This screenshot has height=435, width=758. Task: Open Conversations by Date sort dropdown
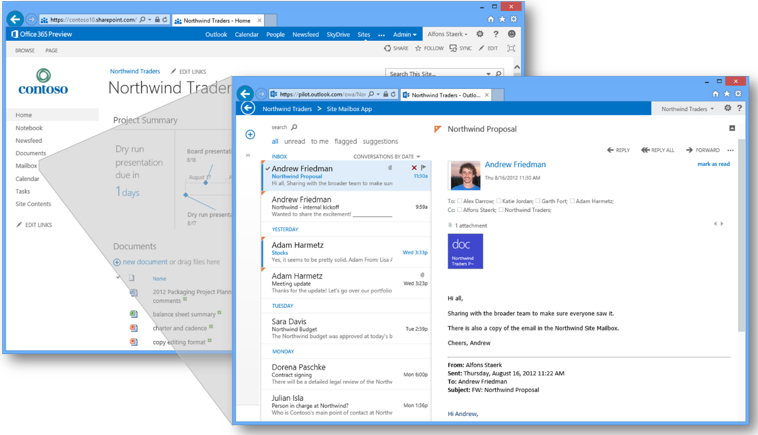(387, 157)
